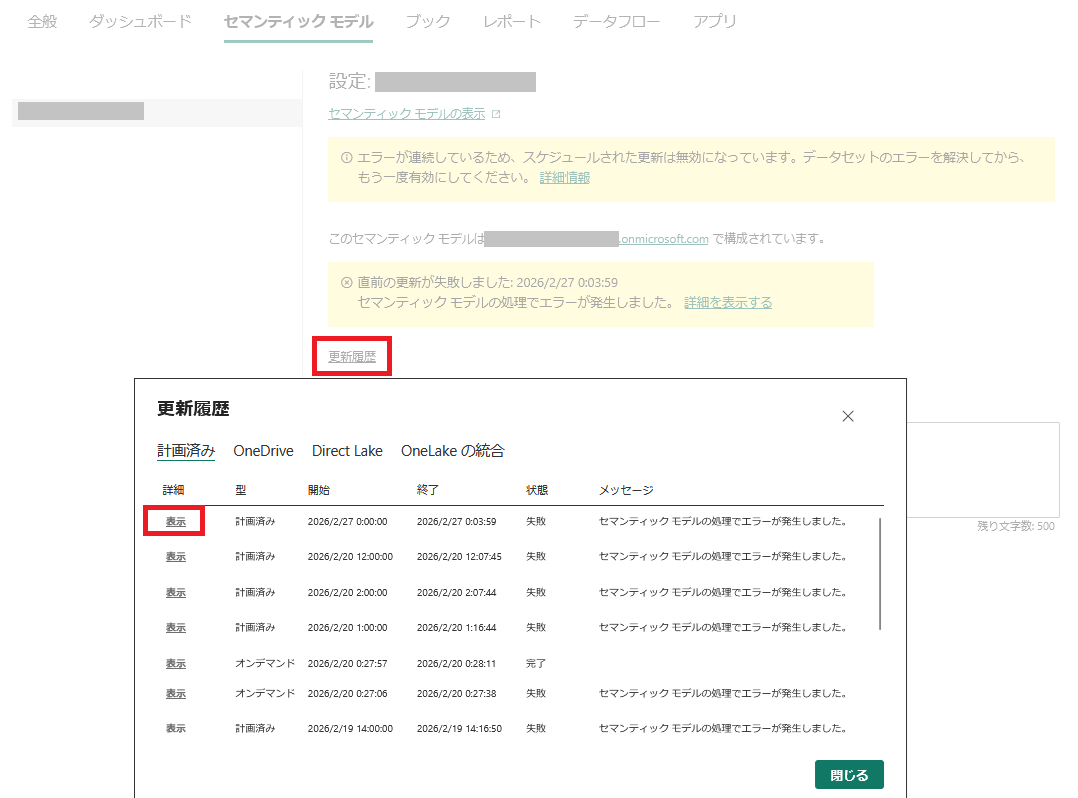This screenshot has height=798, width=1078.
Task: Click 詳細を表示する error details link
Action: coord(727,302)
